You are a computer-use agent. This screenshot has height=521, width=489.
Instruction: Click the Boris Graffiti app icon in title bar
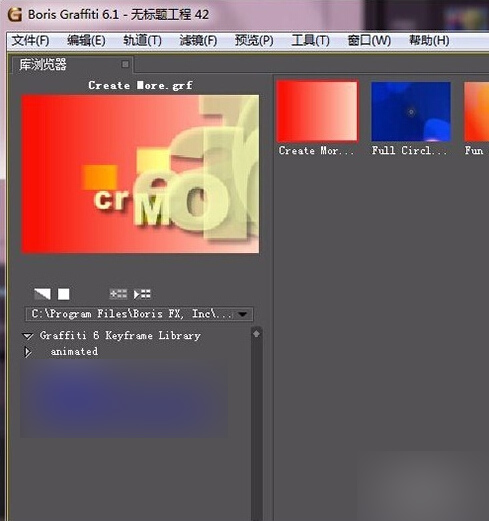coord(15,15)
